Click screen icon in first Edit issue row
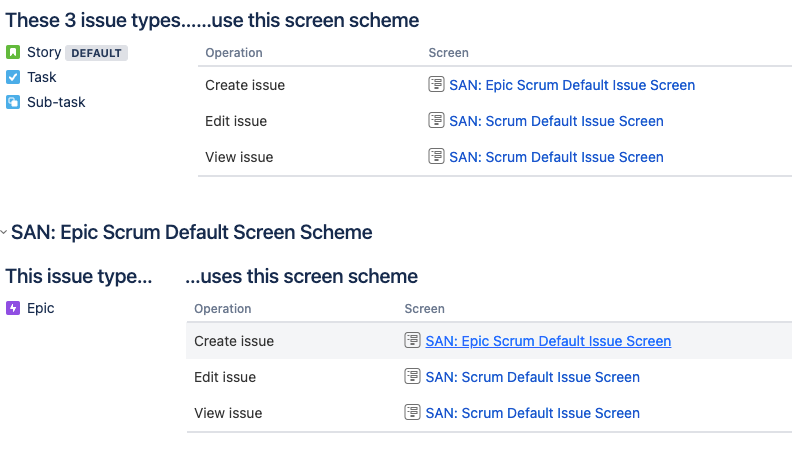 click(x=436, y=121)
